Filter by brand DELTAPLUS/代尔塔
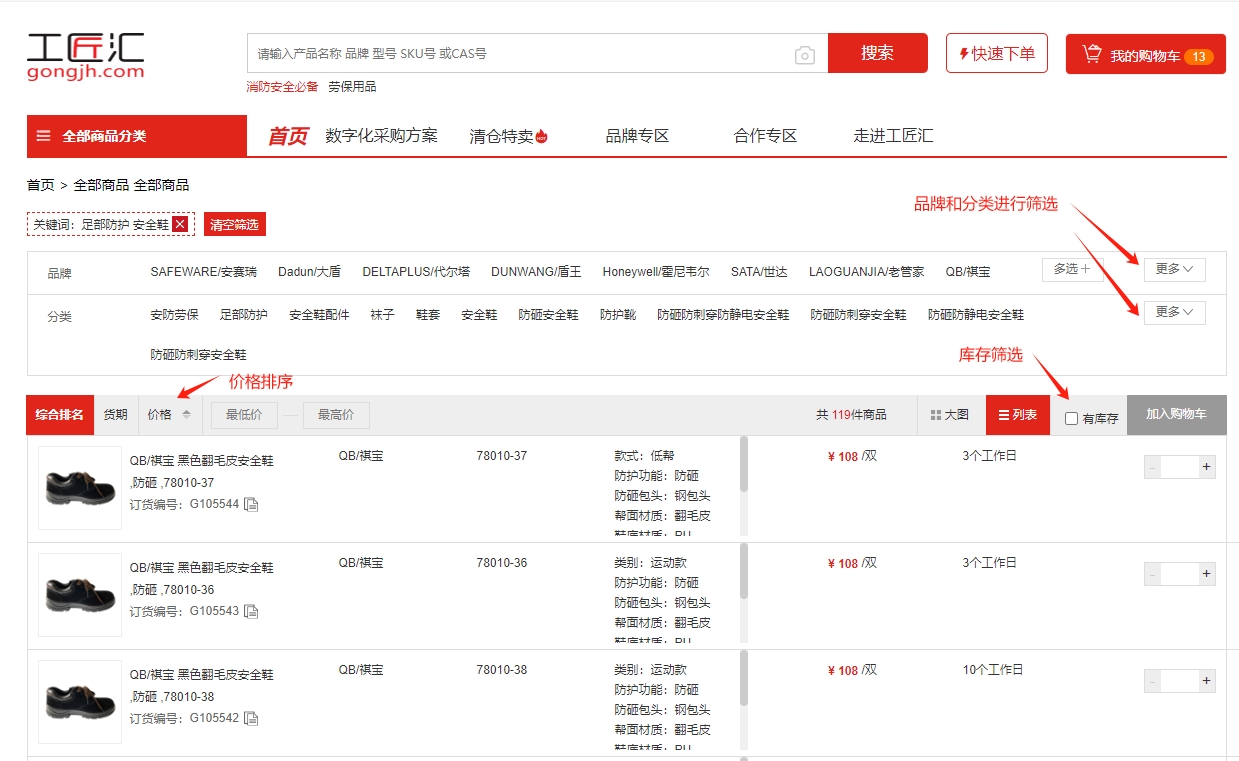Image resolution: width=1239 pixels, height=761 pixels. click(416, 271)
